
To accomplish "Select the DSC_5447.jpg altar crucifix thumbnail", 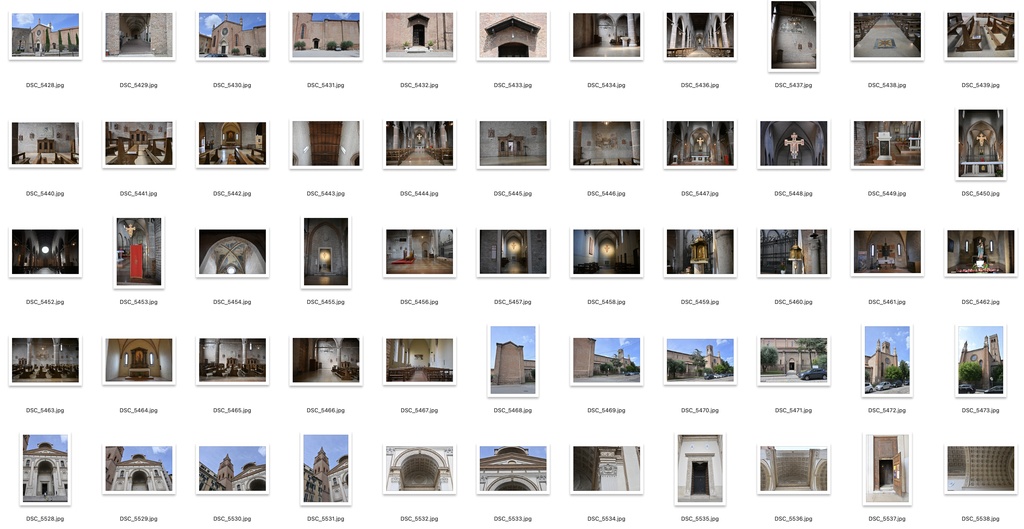I will (x=700, y=144).
